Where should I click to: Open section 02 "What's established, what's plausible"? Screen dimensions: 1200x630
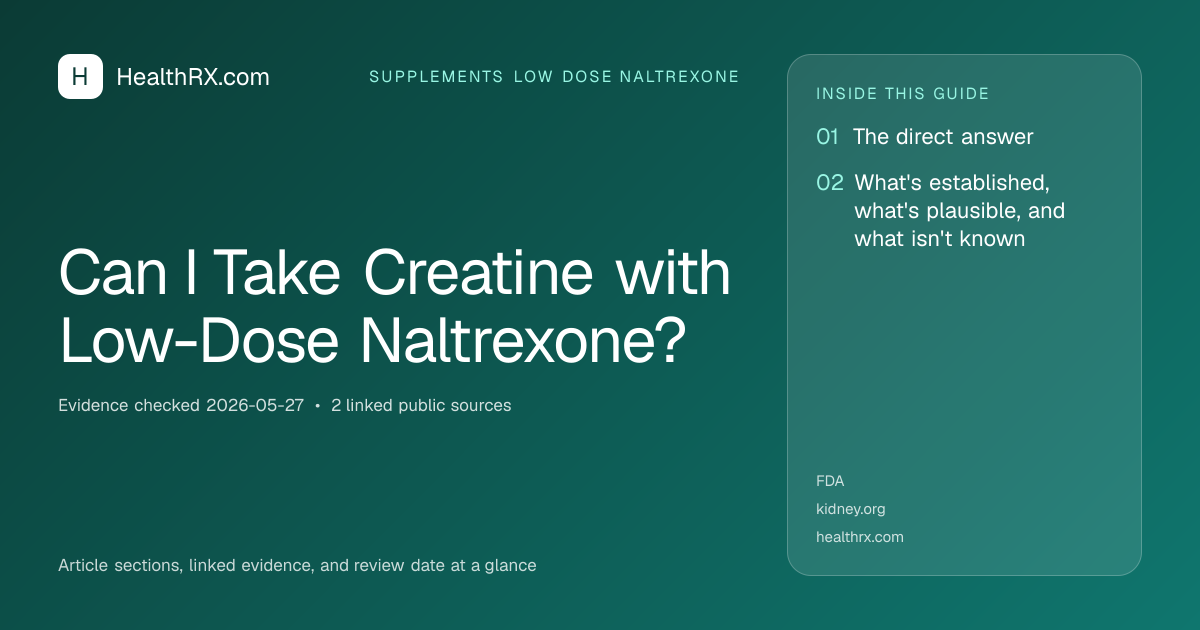coord(941,211)
